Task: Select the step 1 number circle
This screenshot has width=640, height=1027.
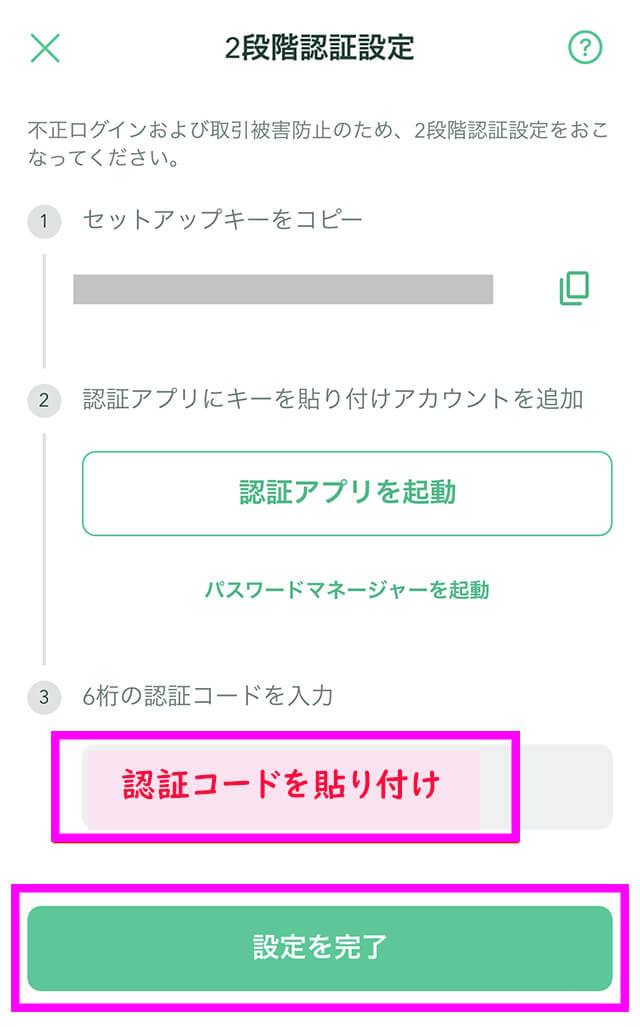Action: [44, 221]
